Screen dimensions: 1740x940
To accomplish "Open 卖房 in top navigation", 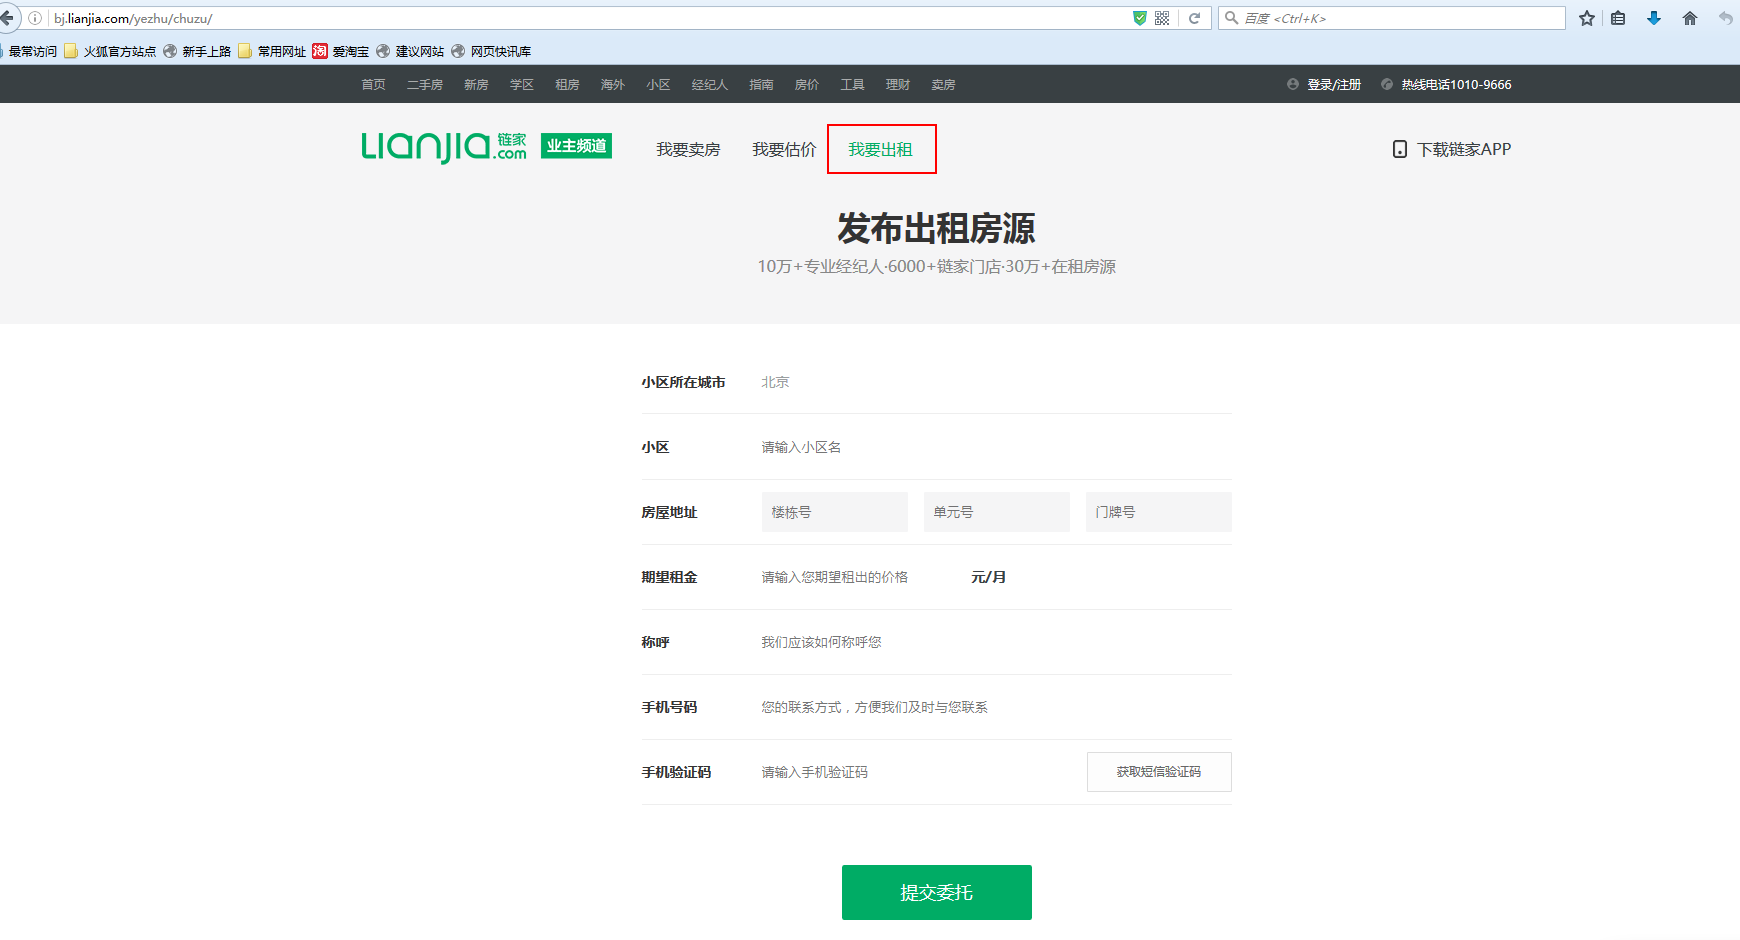I will pyautogui.click(x=943, y=85).
